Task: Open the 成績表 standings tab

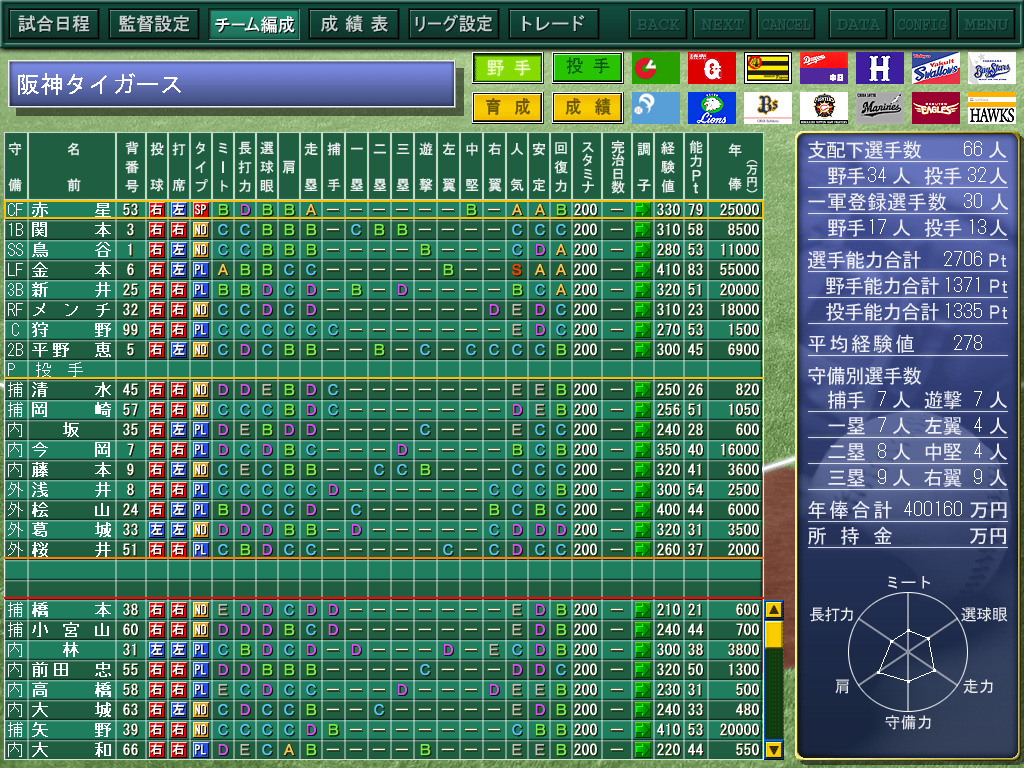Action: coord(354,24)
